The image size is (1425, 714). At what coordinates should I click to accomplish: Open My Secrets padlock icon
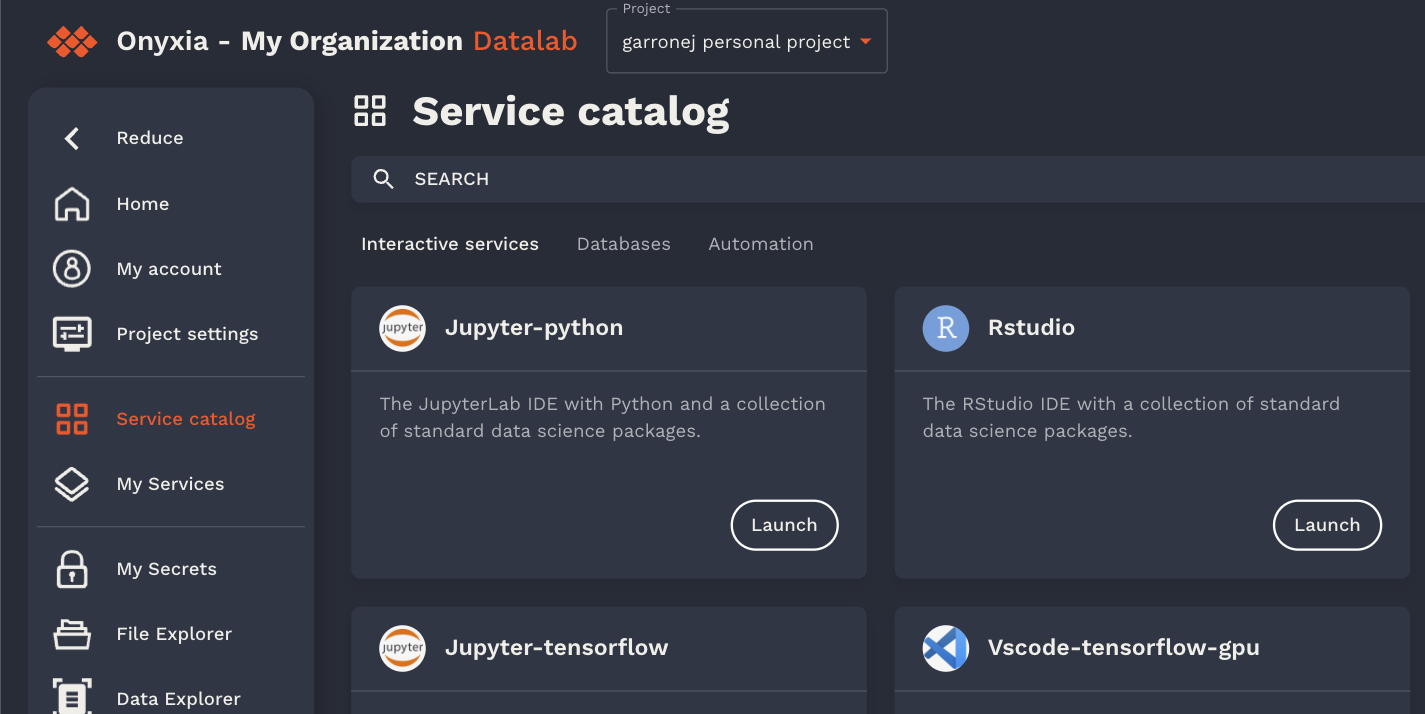[x=72, y=569]
